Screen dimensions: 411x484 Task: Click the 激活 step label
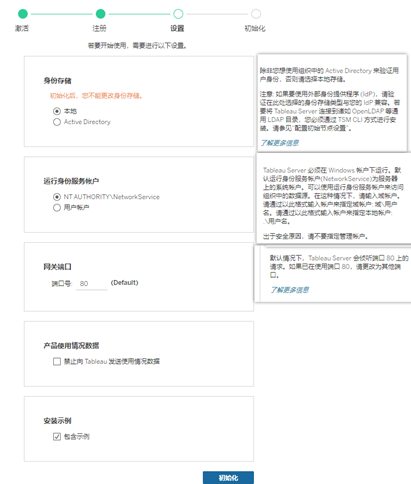click(x=22, y=28)
